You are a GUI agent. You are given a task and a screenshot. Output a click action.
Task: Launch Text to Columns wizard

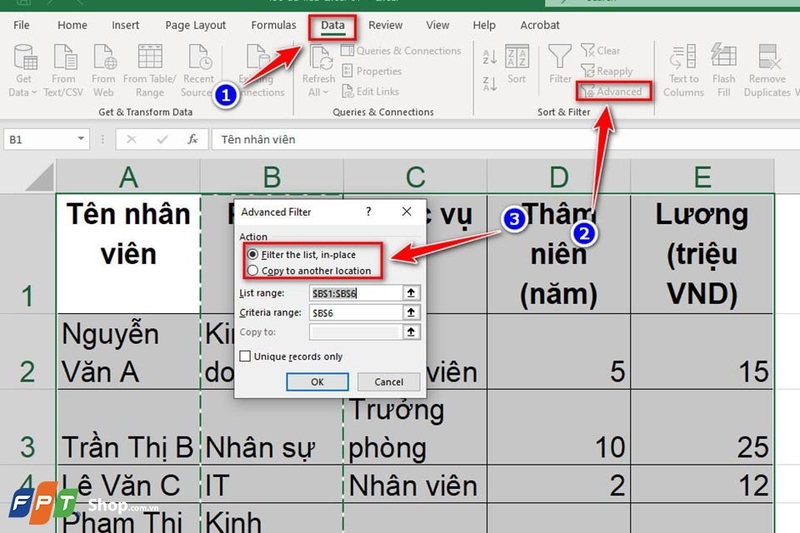tap(683, 70)
